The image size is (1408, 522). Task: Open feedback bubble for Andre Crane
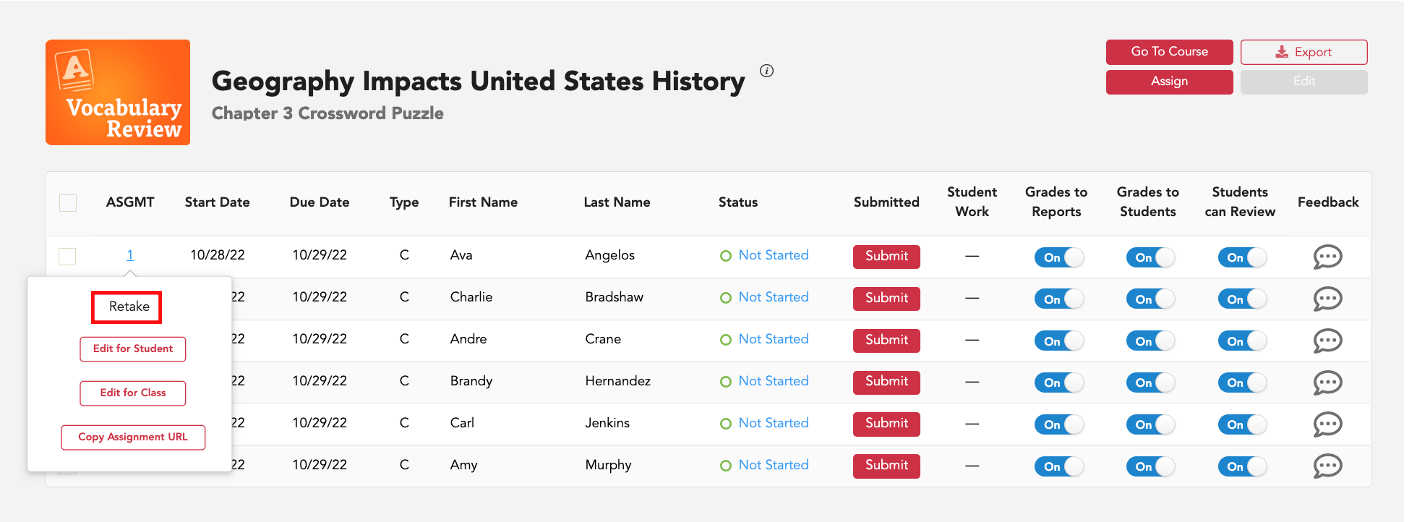coord(1327,341)
